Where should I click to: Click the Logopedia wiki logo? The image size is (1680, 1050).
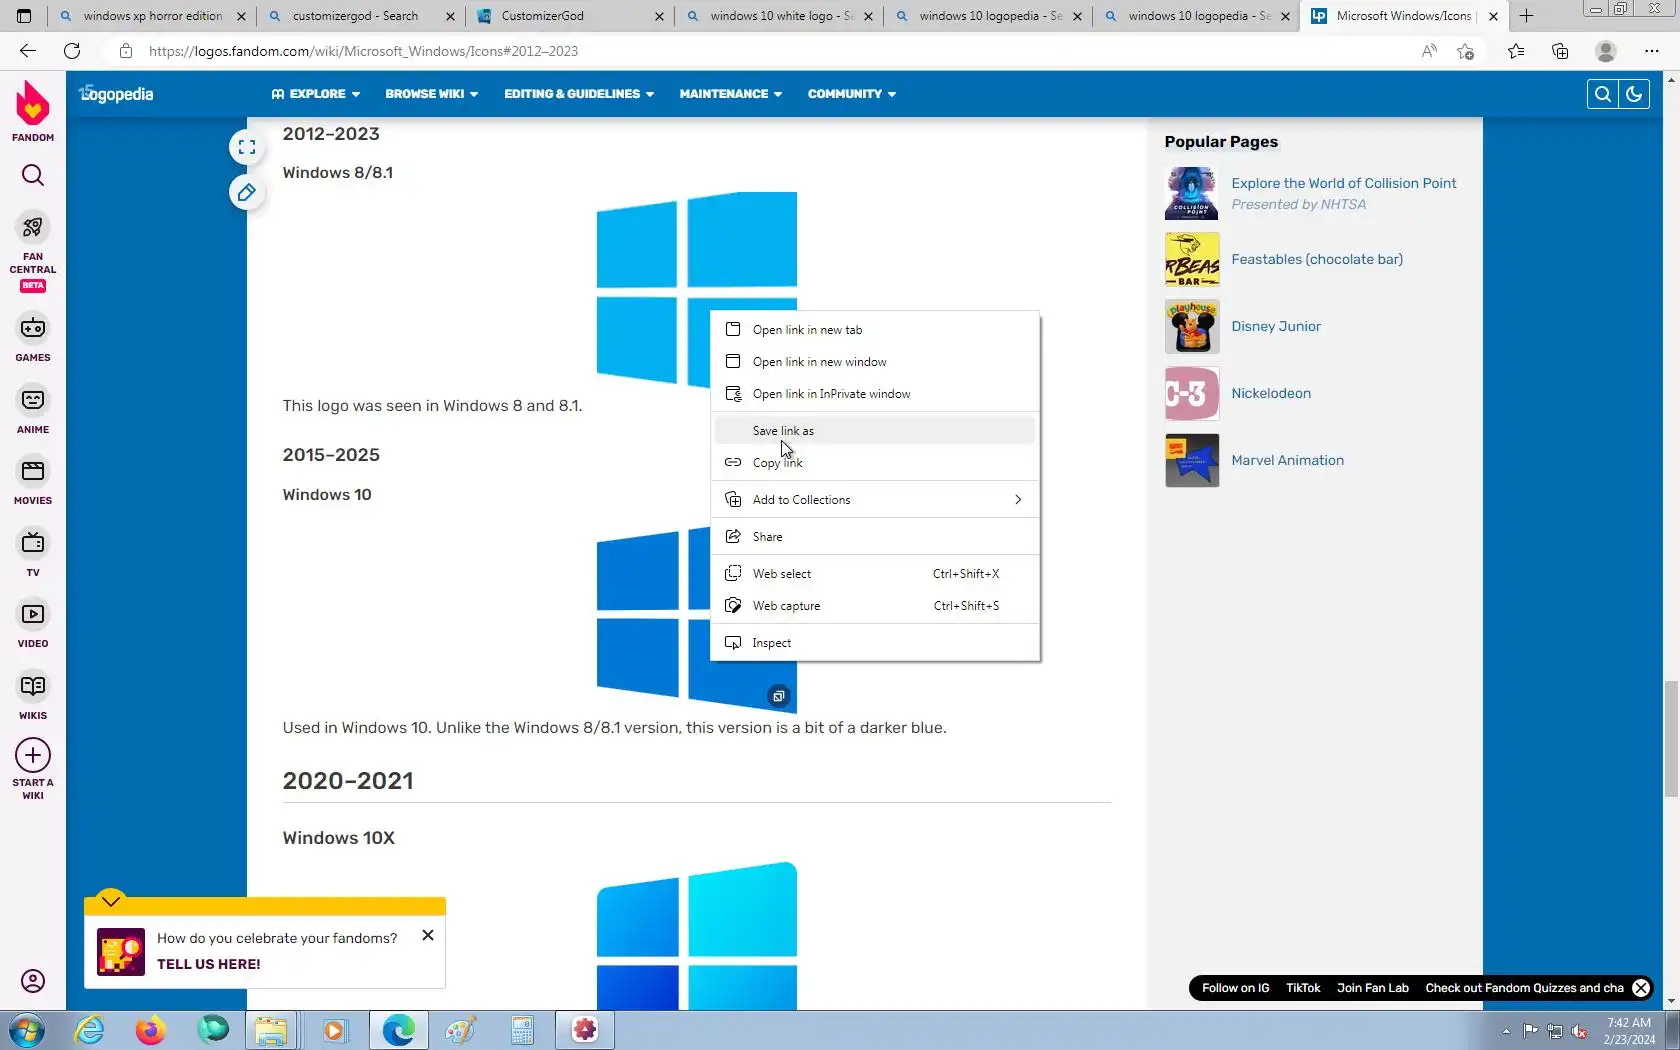[x=116, y=94]
